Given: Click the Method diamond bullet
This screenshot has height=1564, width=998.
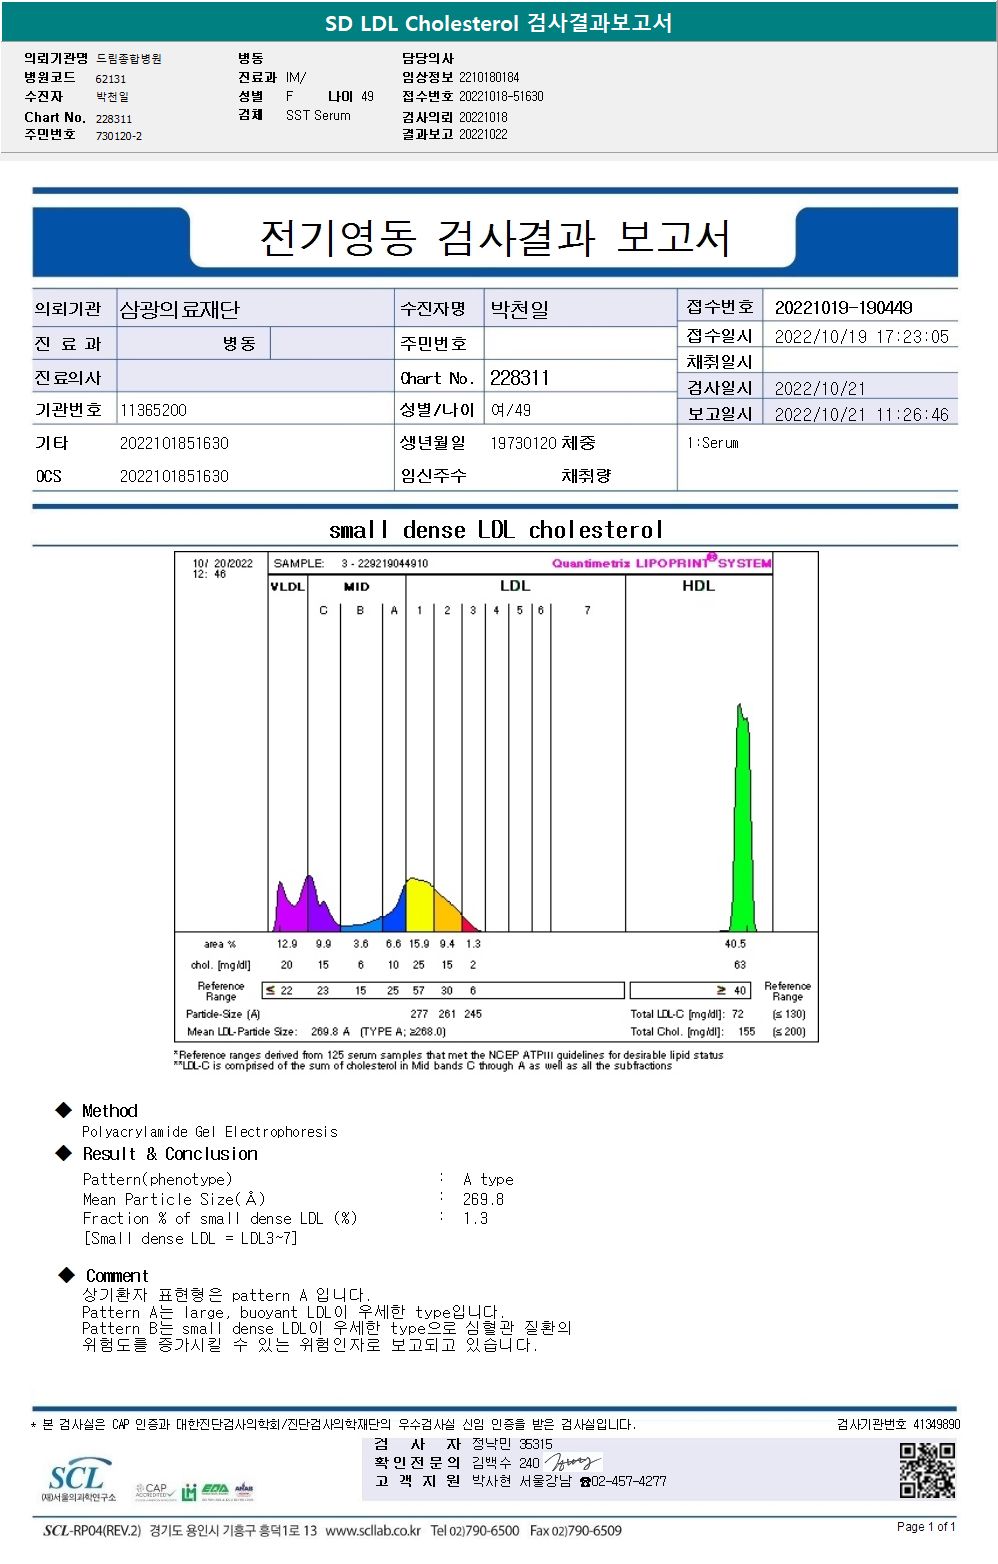Looking at the screenshot, I should pos(64,1110).
